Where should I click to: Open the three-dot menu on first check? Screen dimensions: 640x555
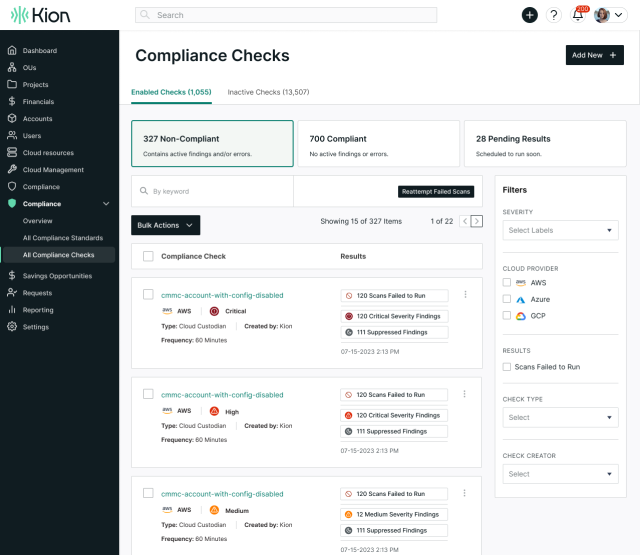coord(465,295)
